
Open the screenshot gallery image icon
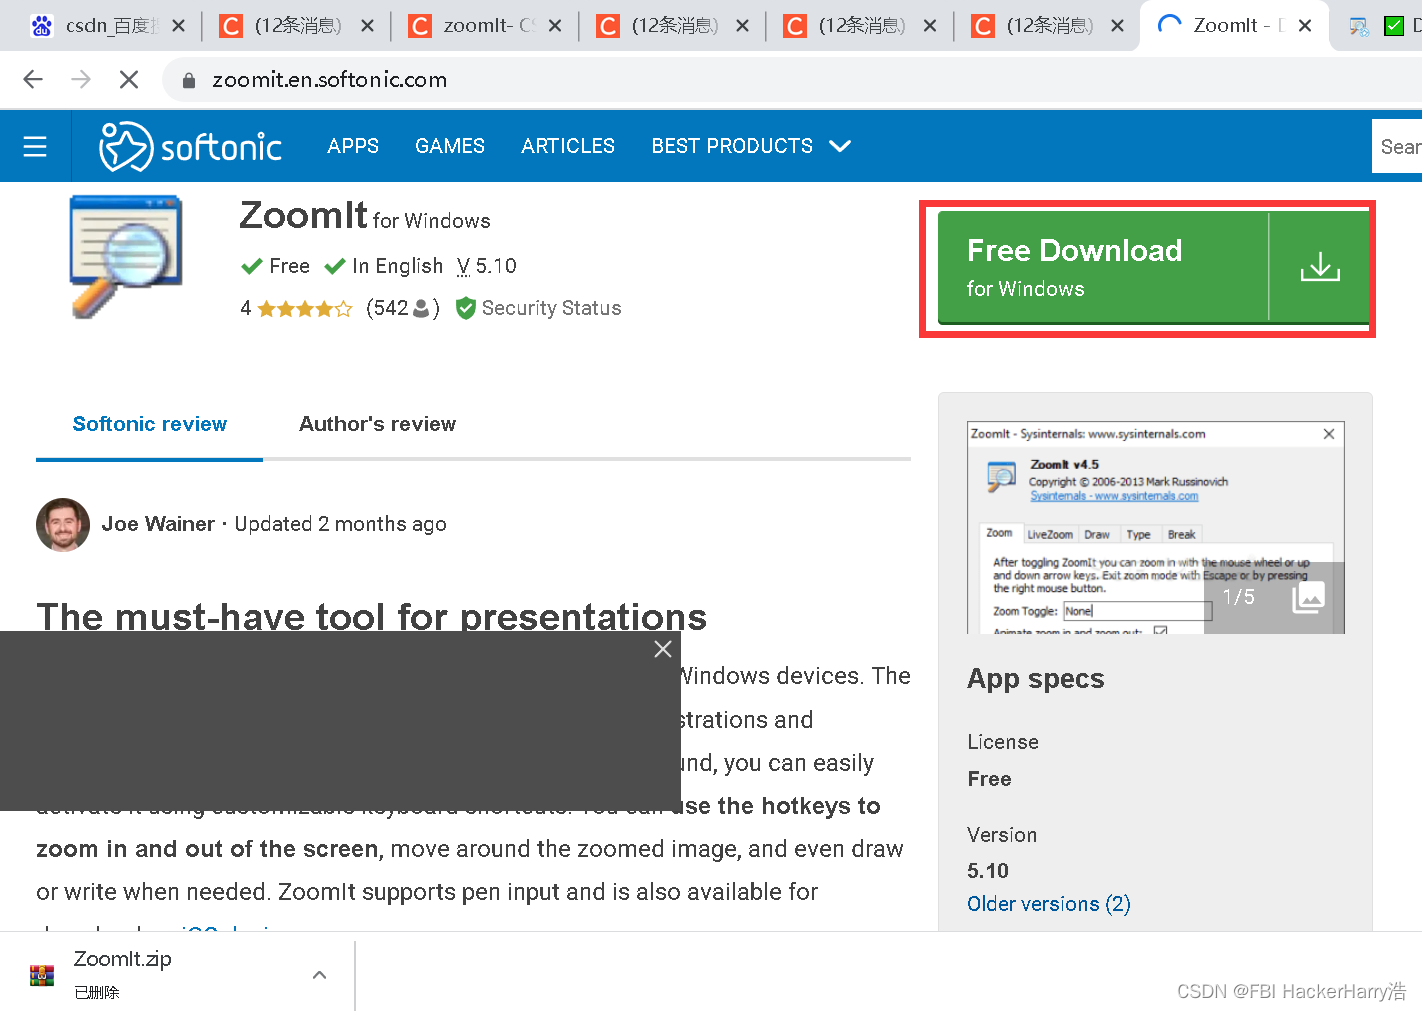1308,597
